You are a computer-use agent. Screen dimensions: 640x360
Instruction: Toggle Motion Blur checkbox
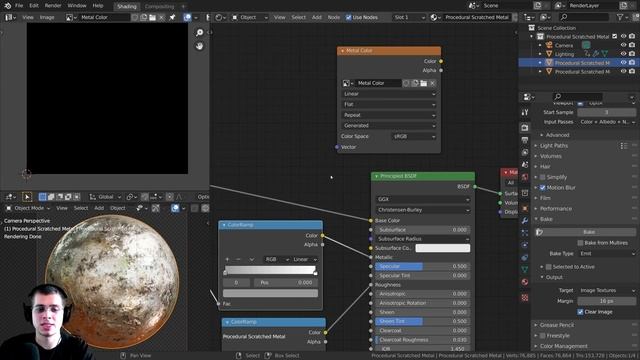coord(542,188)
